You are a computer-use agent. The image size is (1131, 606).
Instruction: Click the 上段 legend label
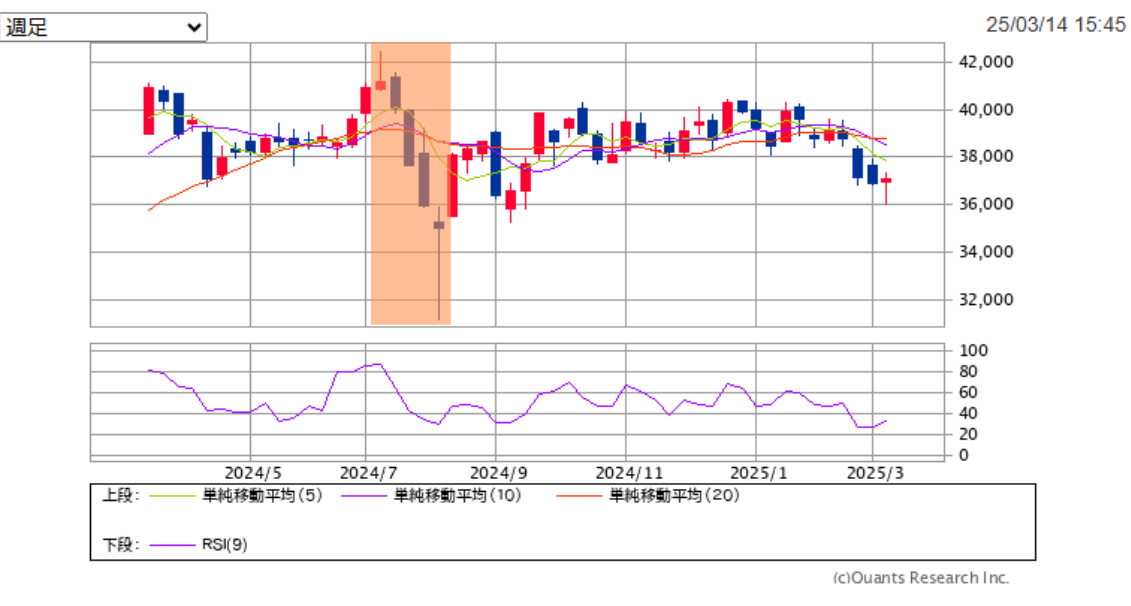120,496
